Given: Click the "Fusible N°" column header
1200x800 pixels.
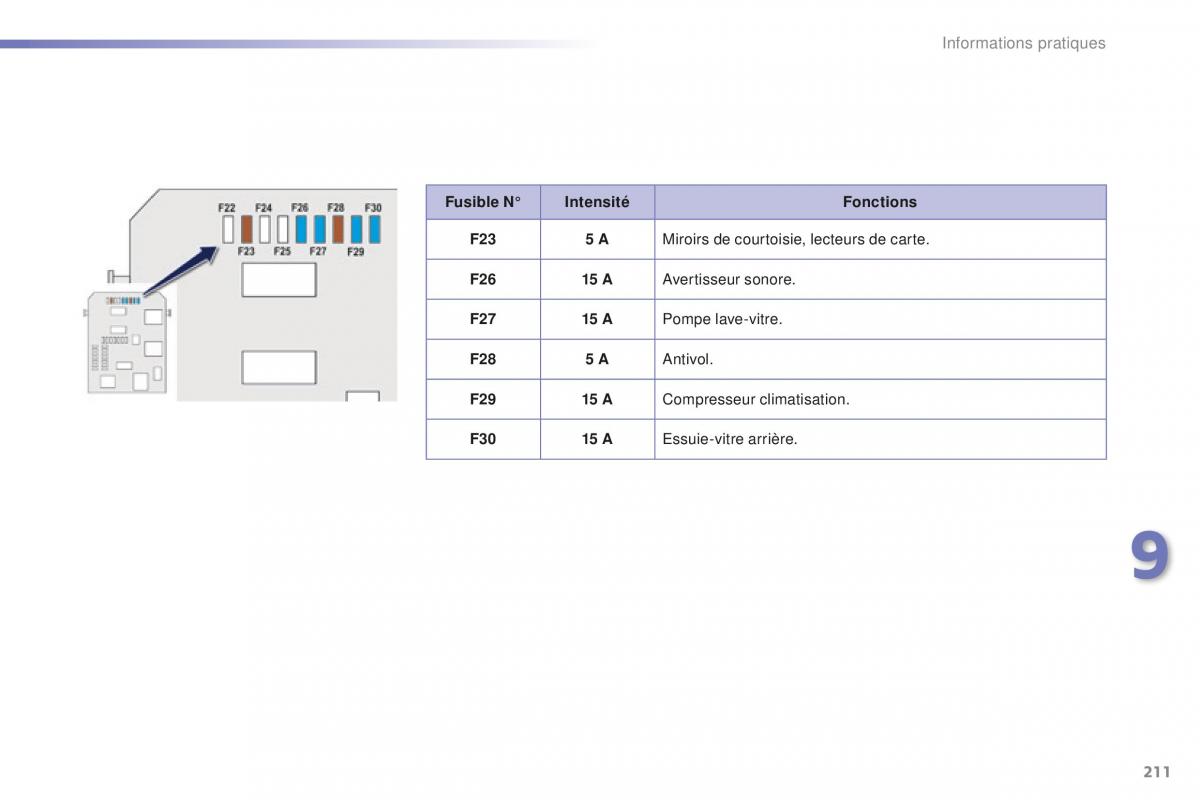Looking at the screenshot, I should (x=483, y=202).
